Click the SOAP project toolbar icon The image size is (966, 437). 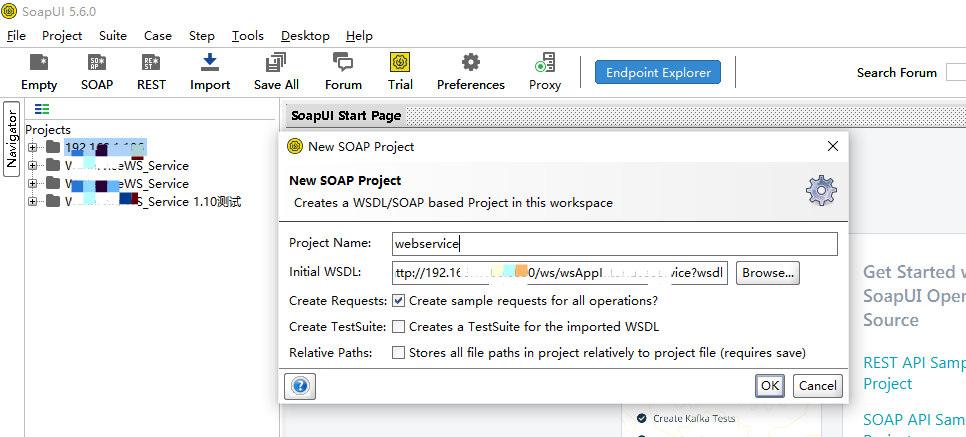pyautogui.click(x=97, y=72)
